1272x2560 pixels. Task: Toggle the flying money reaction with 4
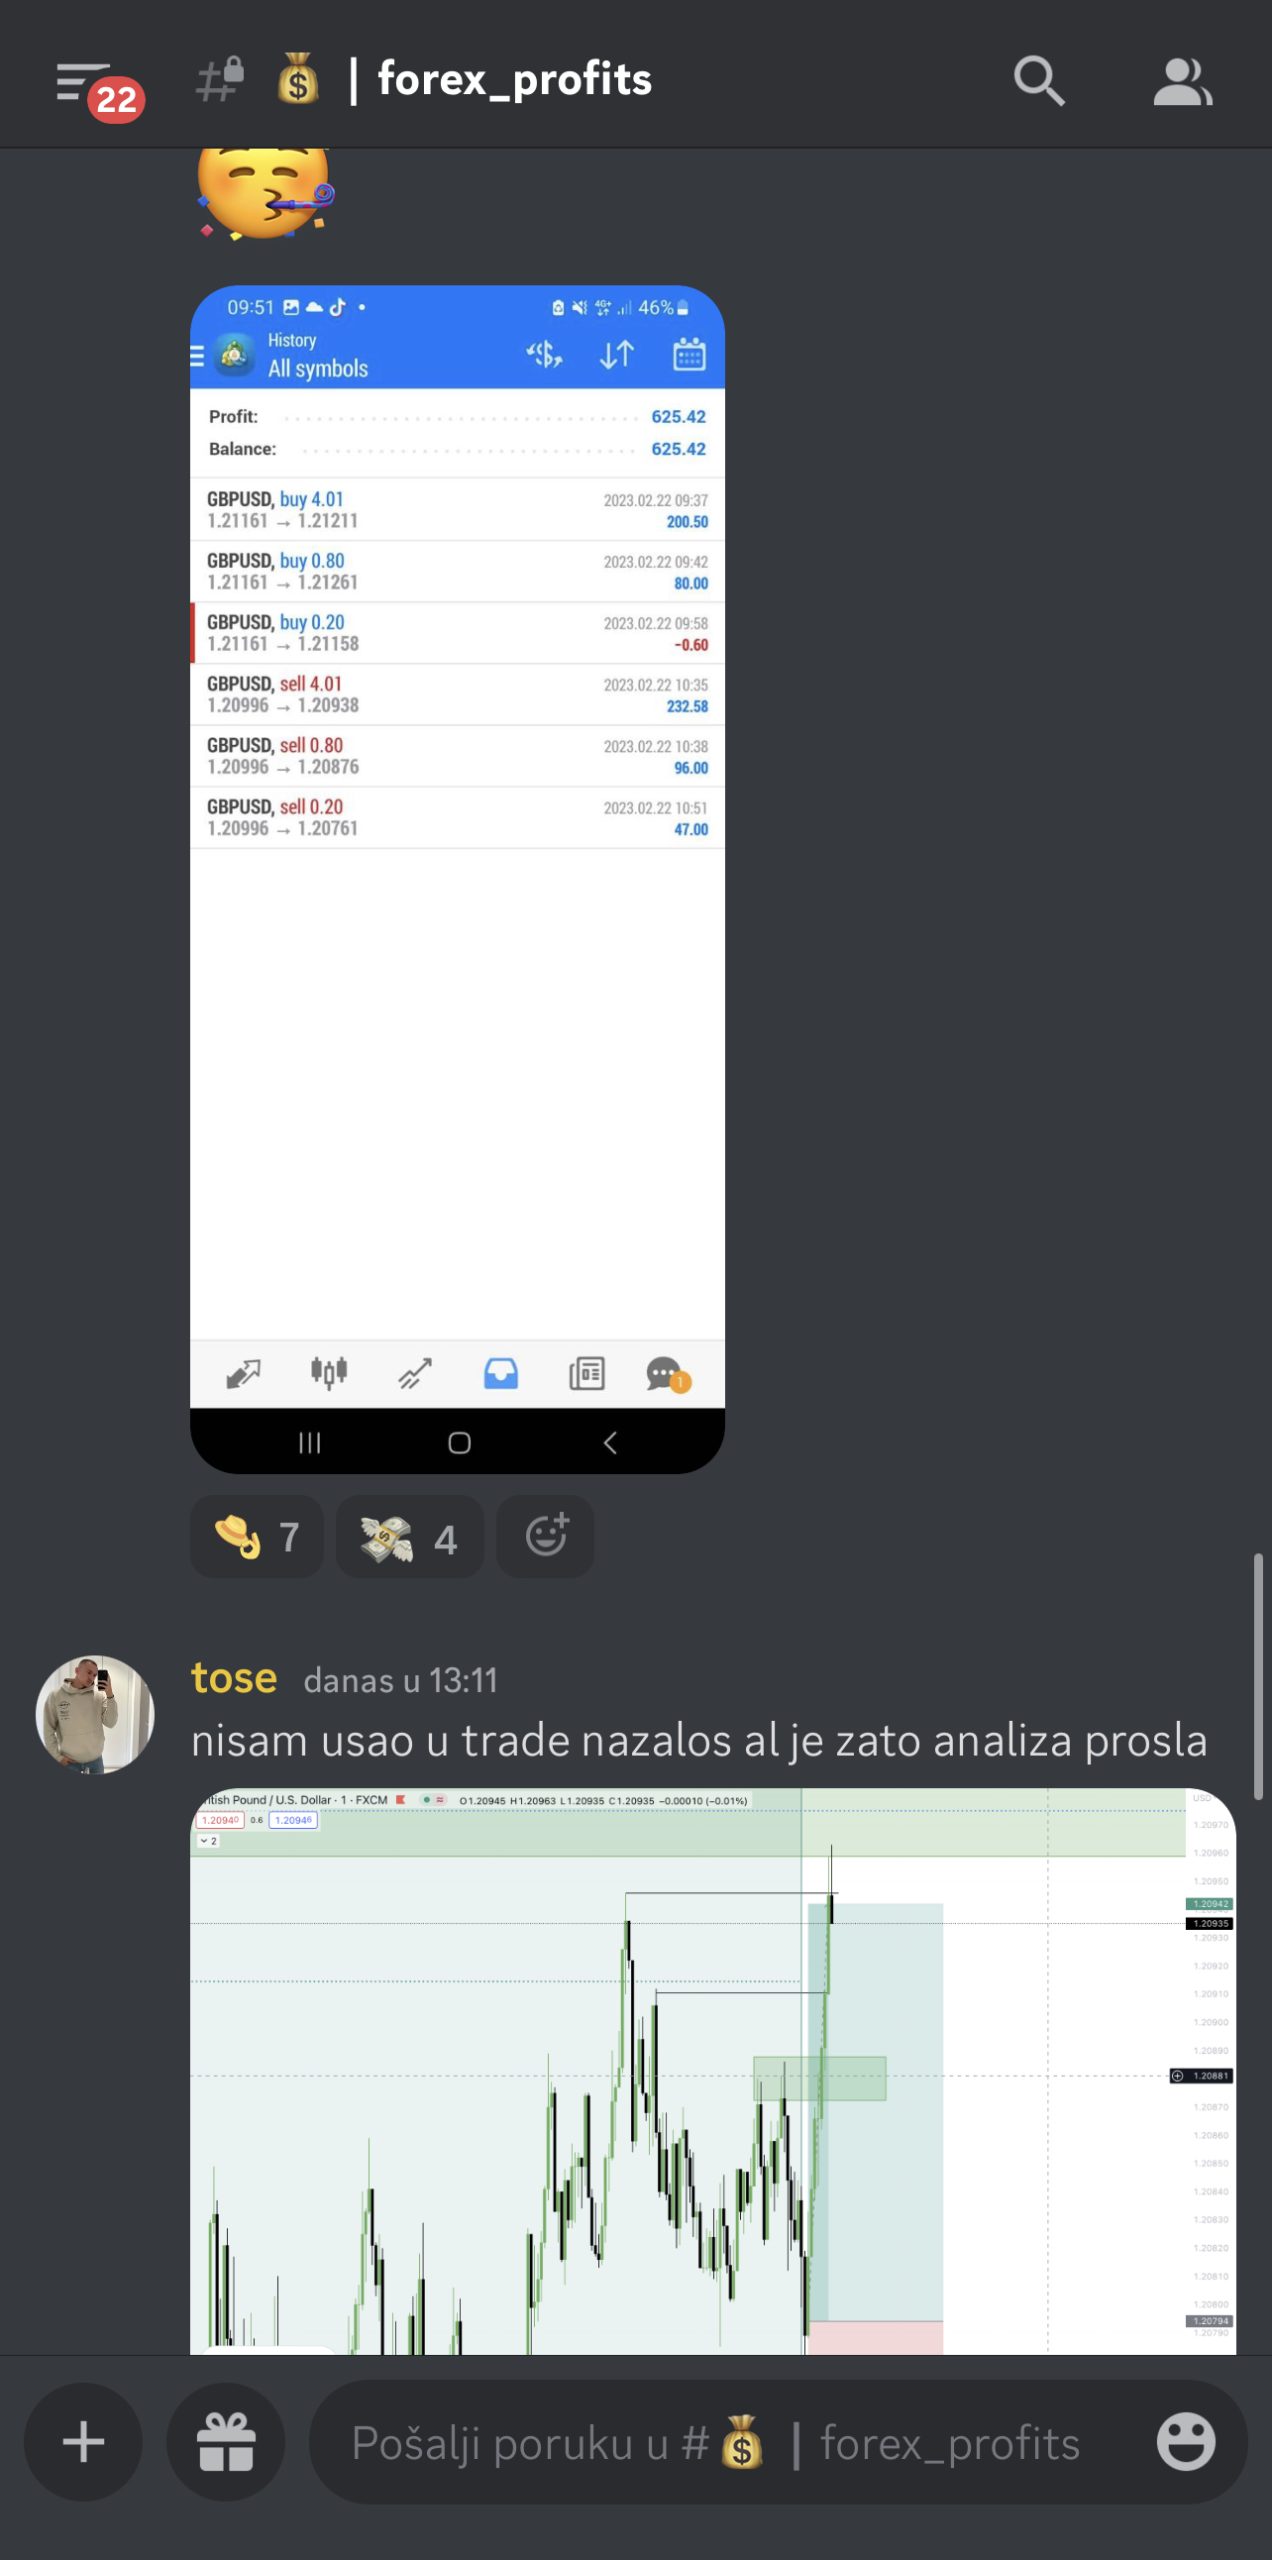410,1536
